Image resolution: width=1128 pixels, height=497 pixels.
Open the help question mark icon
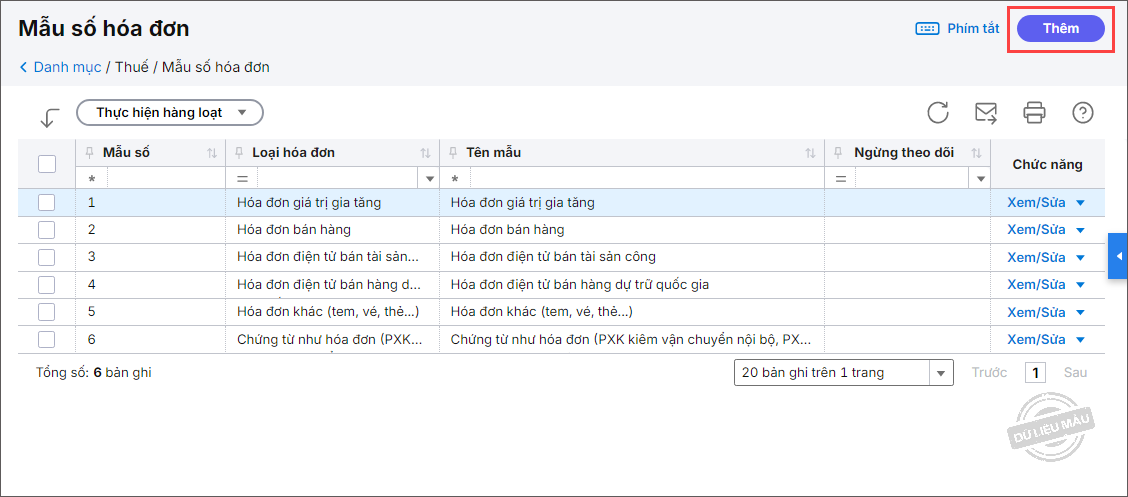1082,112
